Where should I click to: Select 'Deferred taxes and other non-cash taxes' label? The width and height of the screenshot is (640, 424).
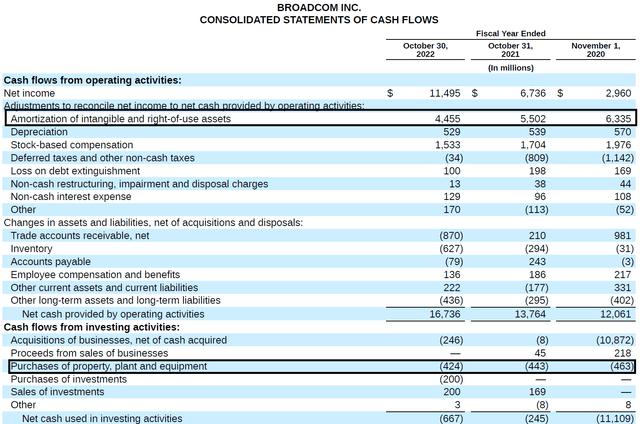[102, 158]
